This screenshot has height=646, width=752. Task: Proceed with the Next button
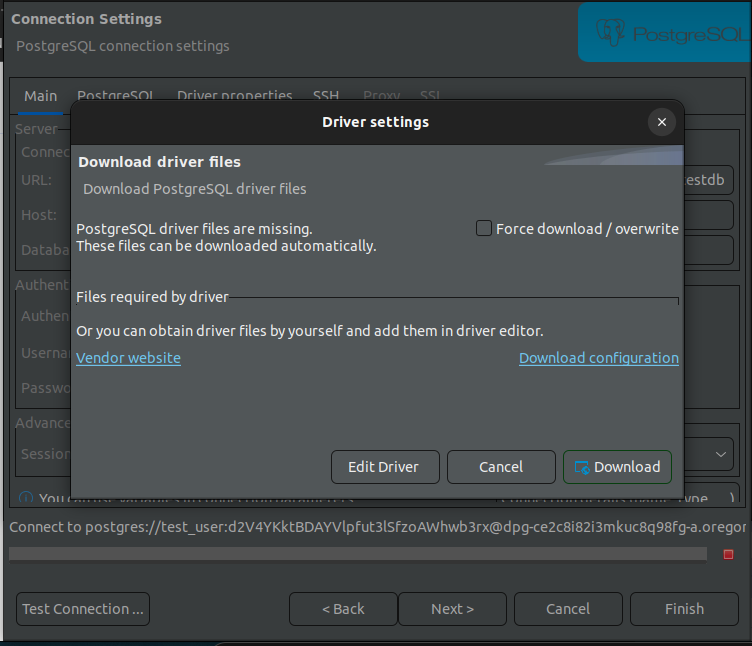[x=452, y=609]
